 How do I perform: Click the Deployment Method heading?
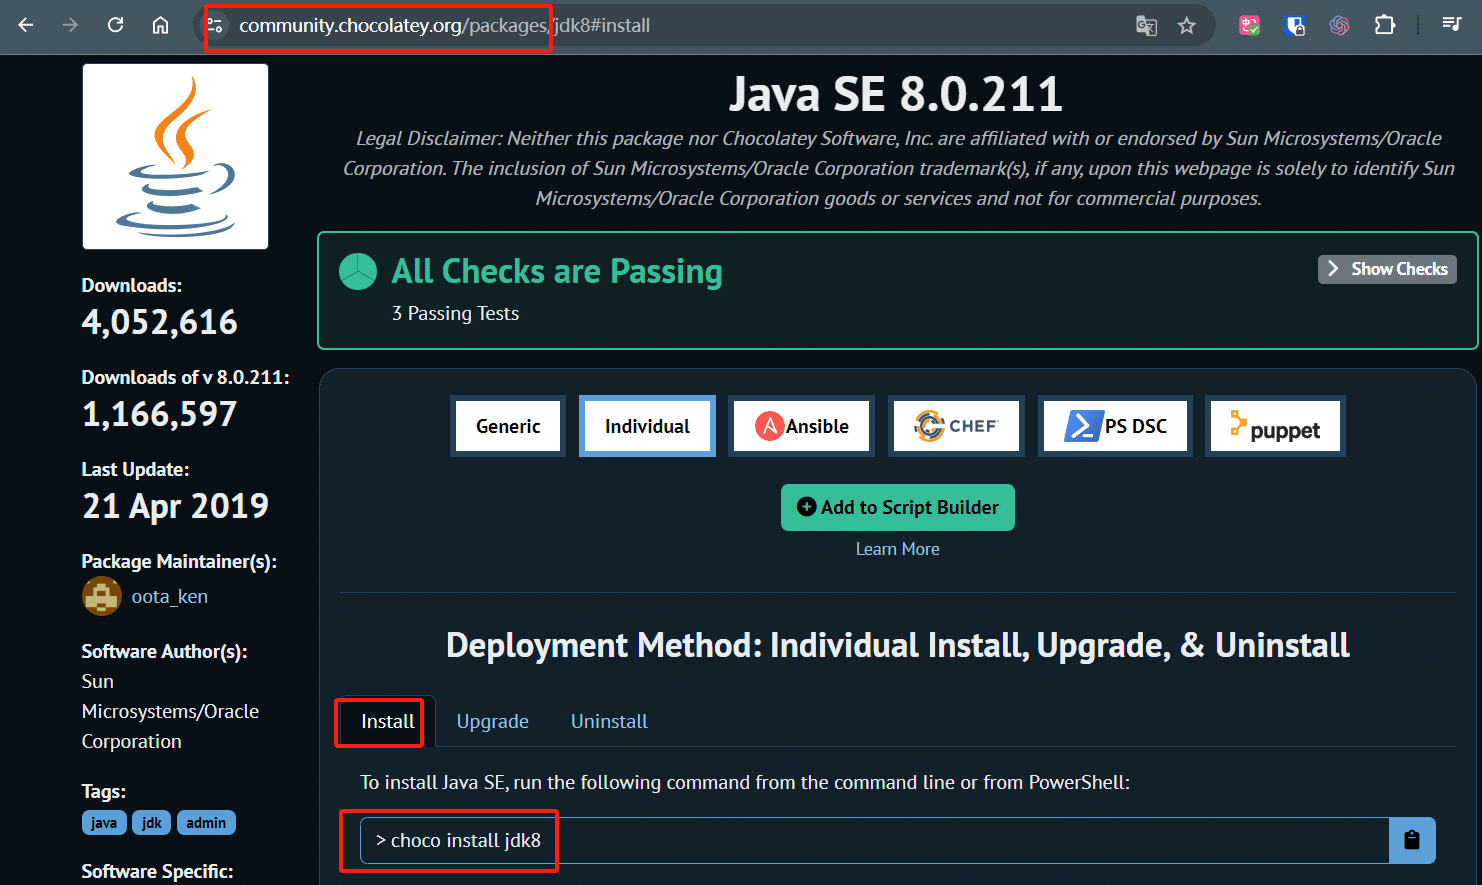(898, 645)
